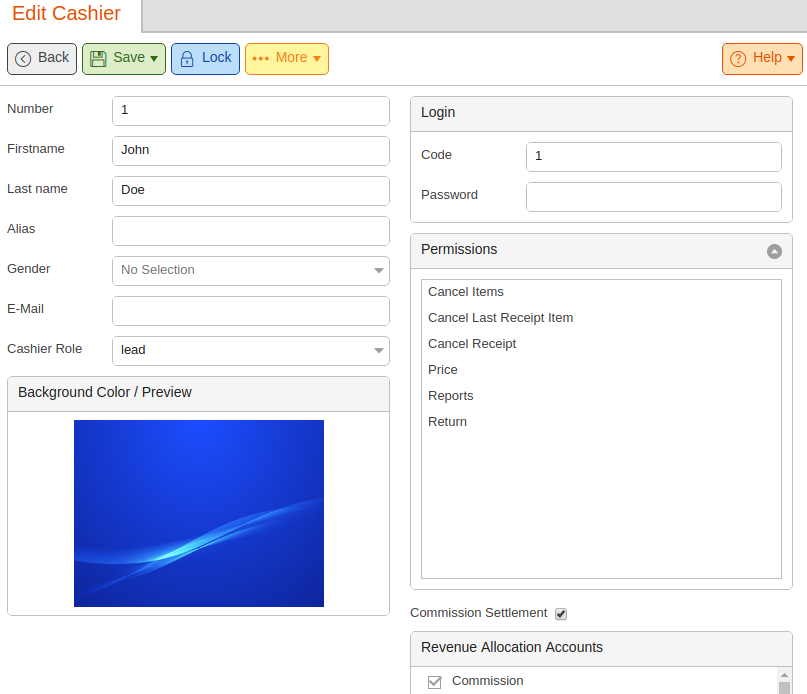Click the question mark help icon
807x694 pixels.
click(738, 59)
